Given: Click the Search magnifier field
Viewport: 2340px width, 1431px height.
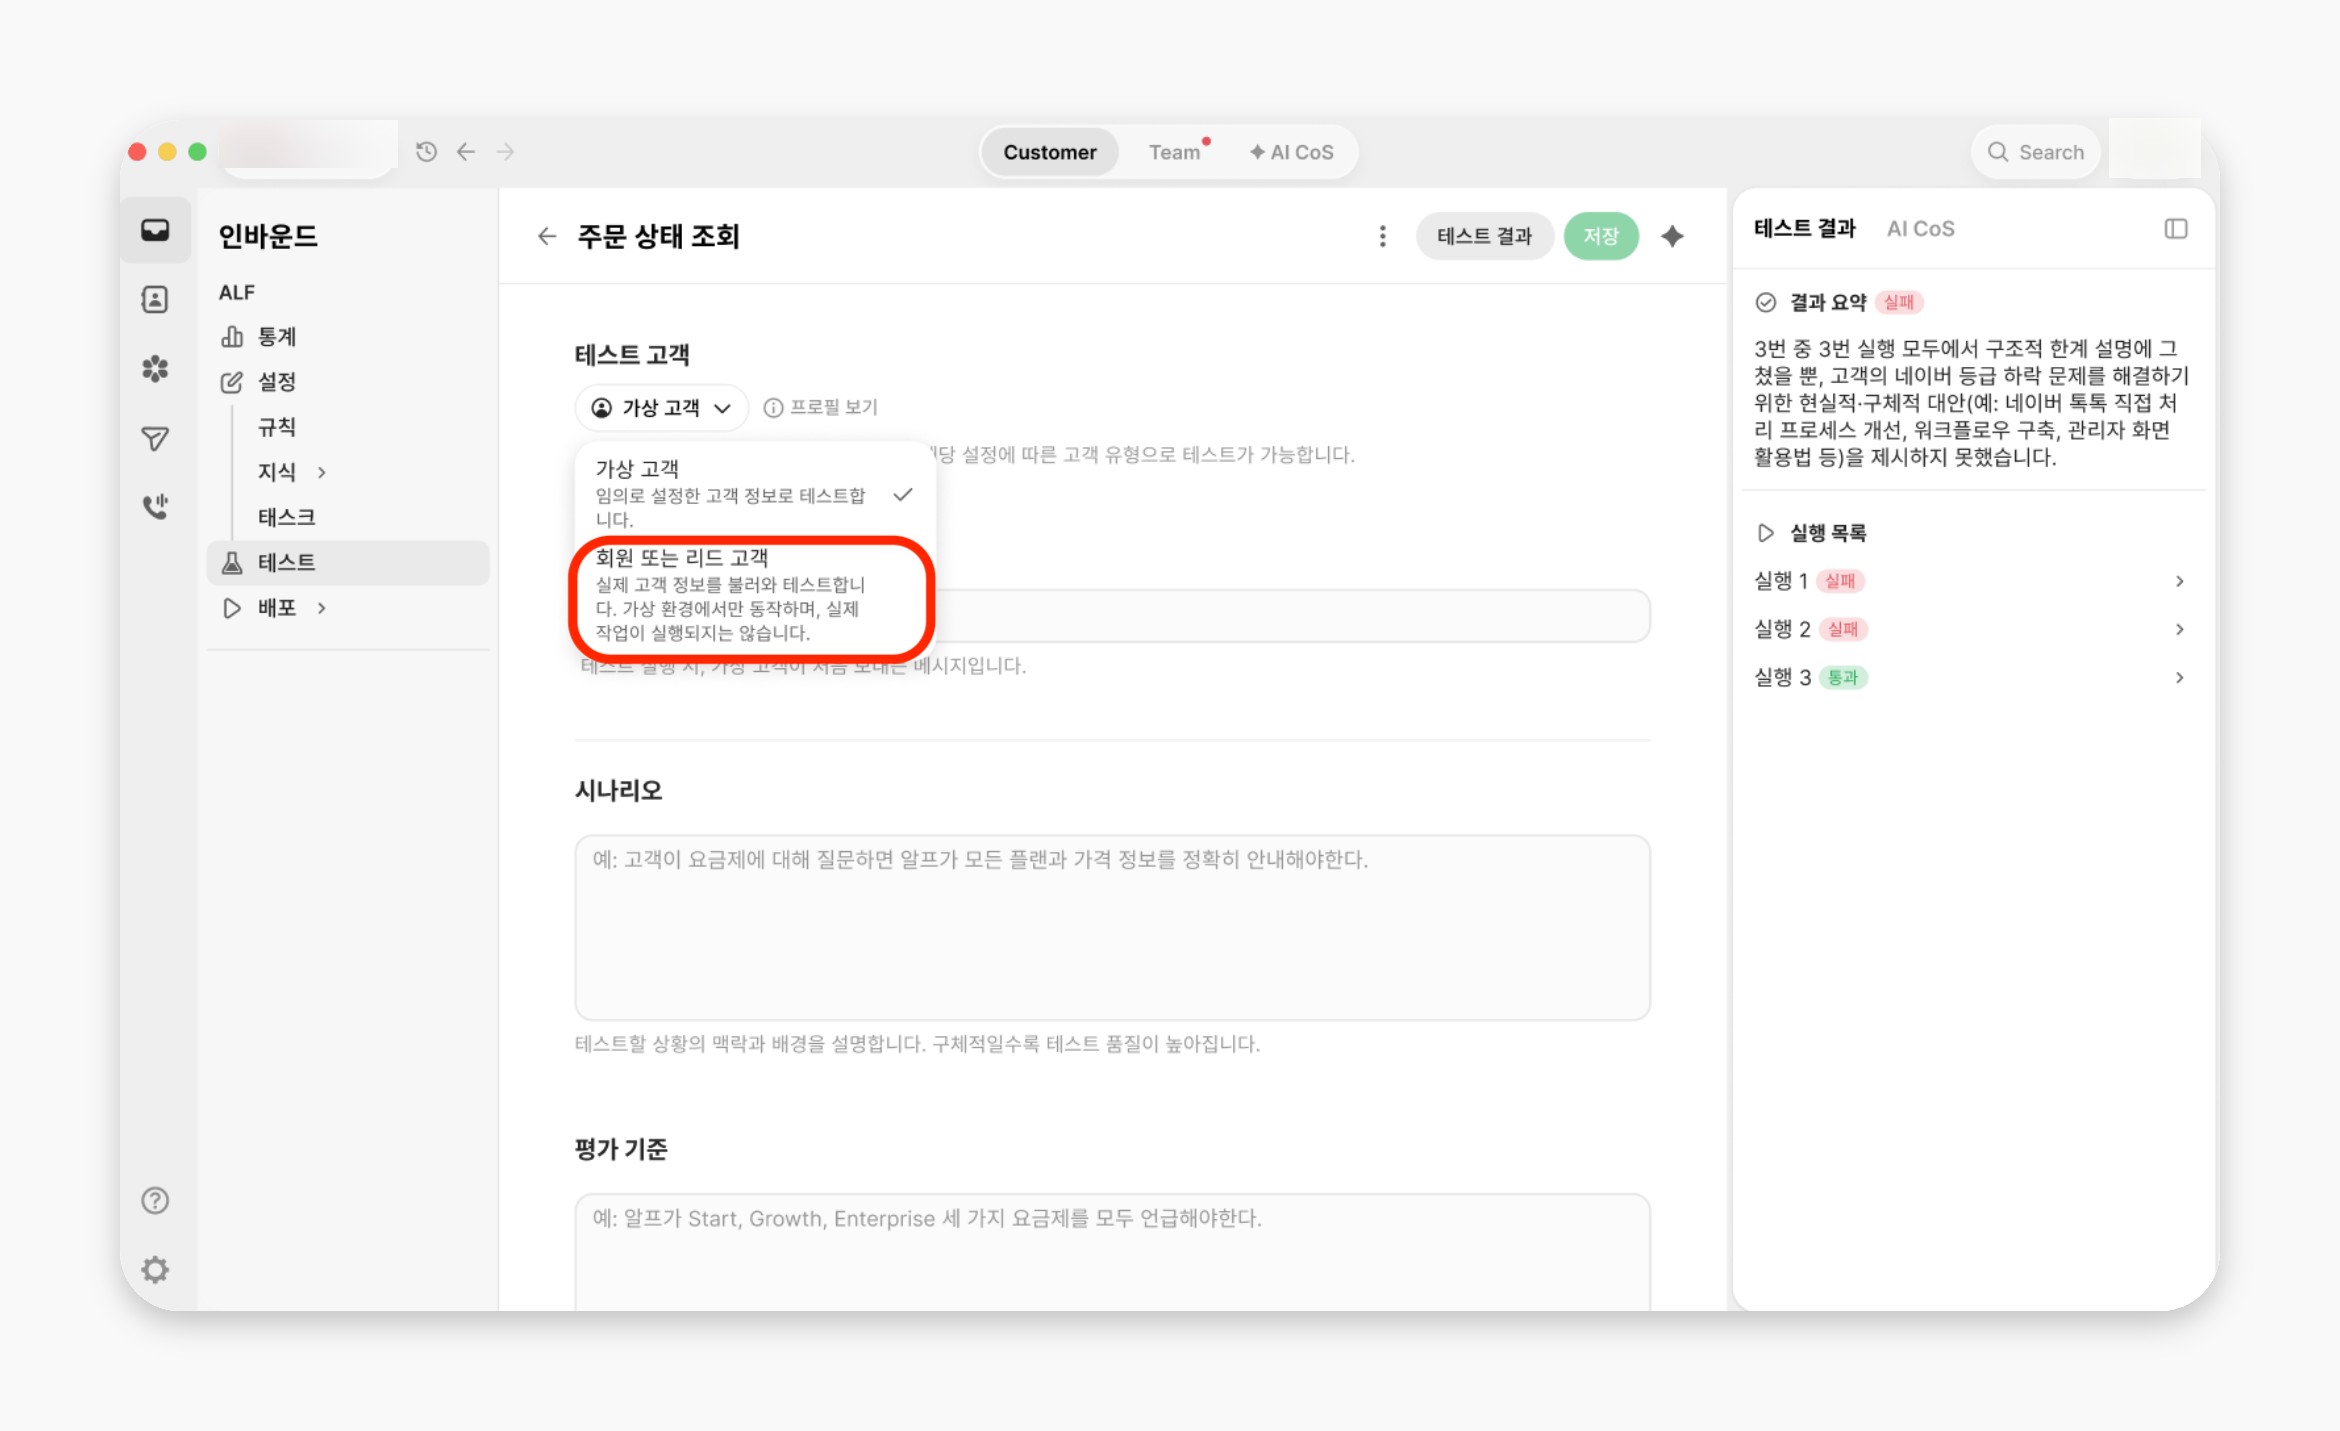Looking at the screenshot, I should [2036, 152].
